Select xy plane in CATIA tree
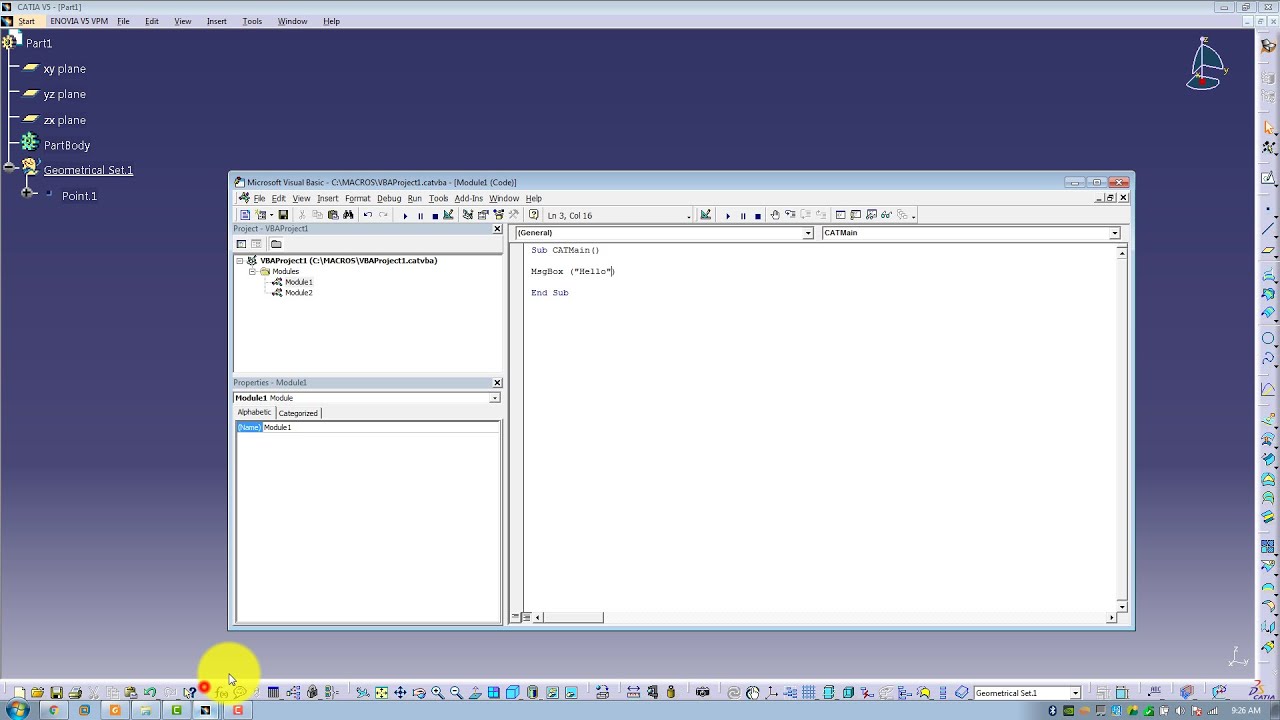This screenshot has height=720, width=1280. pos(64,69)
